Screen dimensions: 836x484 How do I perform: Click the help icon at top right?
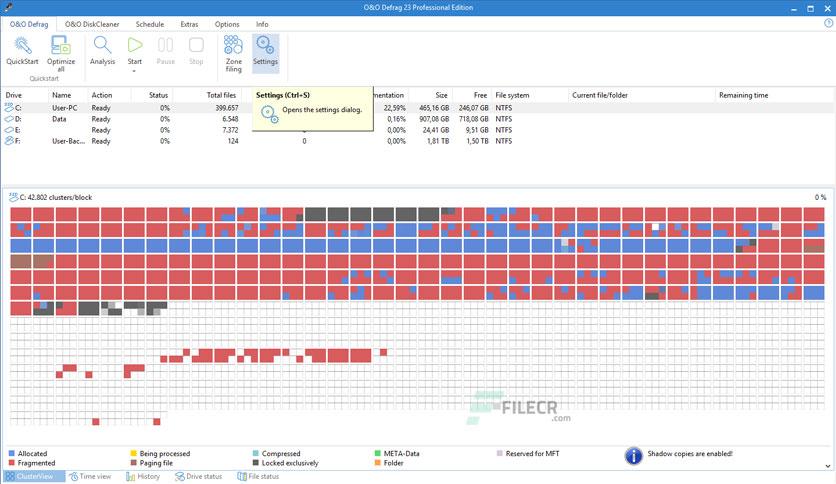[829, 23]
